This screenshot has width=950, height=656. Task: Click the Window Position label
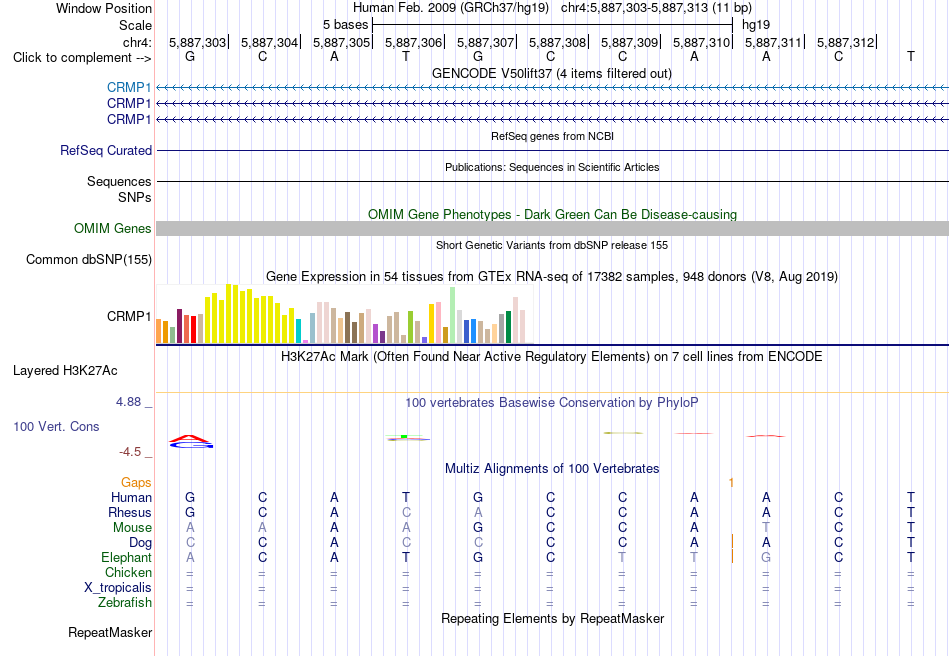pyautogui.click(x=104, y=8)
